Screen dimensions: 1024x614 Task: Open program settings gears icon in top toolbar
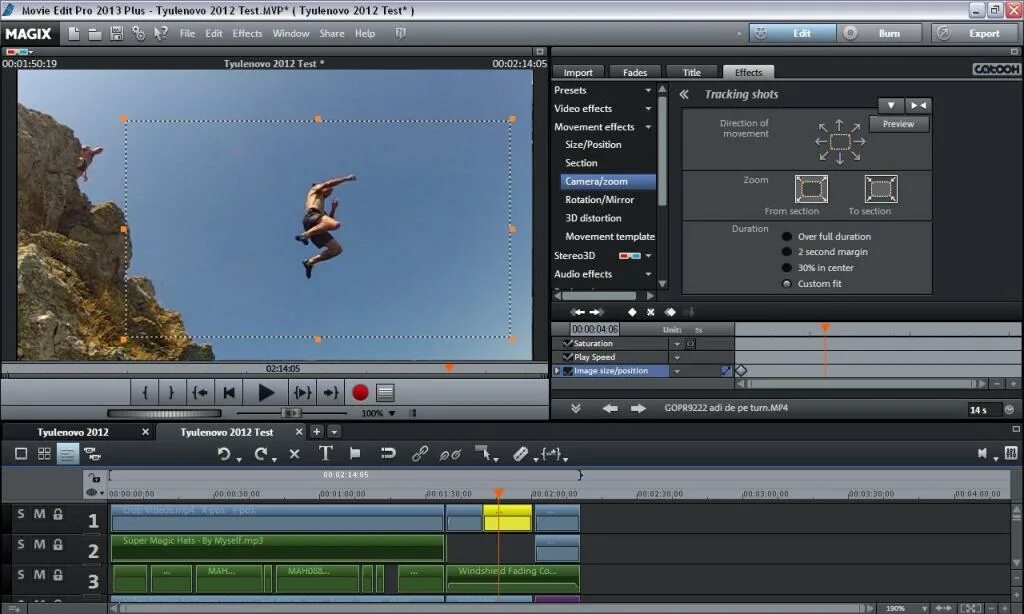coord(138,33)
